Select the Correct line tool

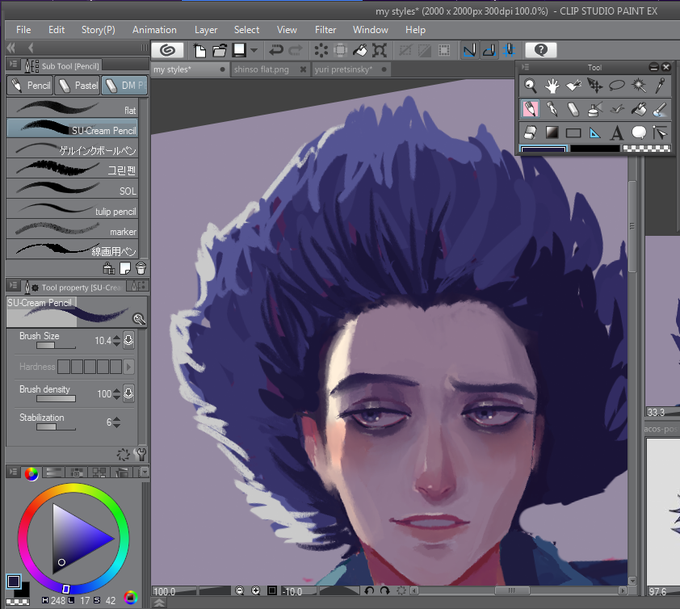tap(660, 132)
